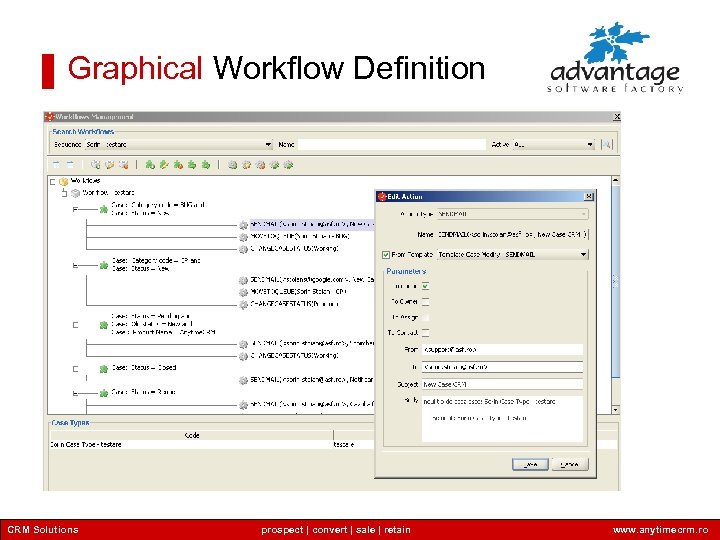Close the Edit Action dialog

[x=588, y=197]
